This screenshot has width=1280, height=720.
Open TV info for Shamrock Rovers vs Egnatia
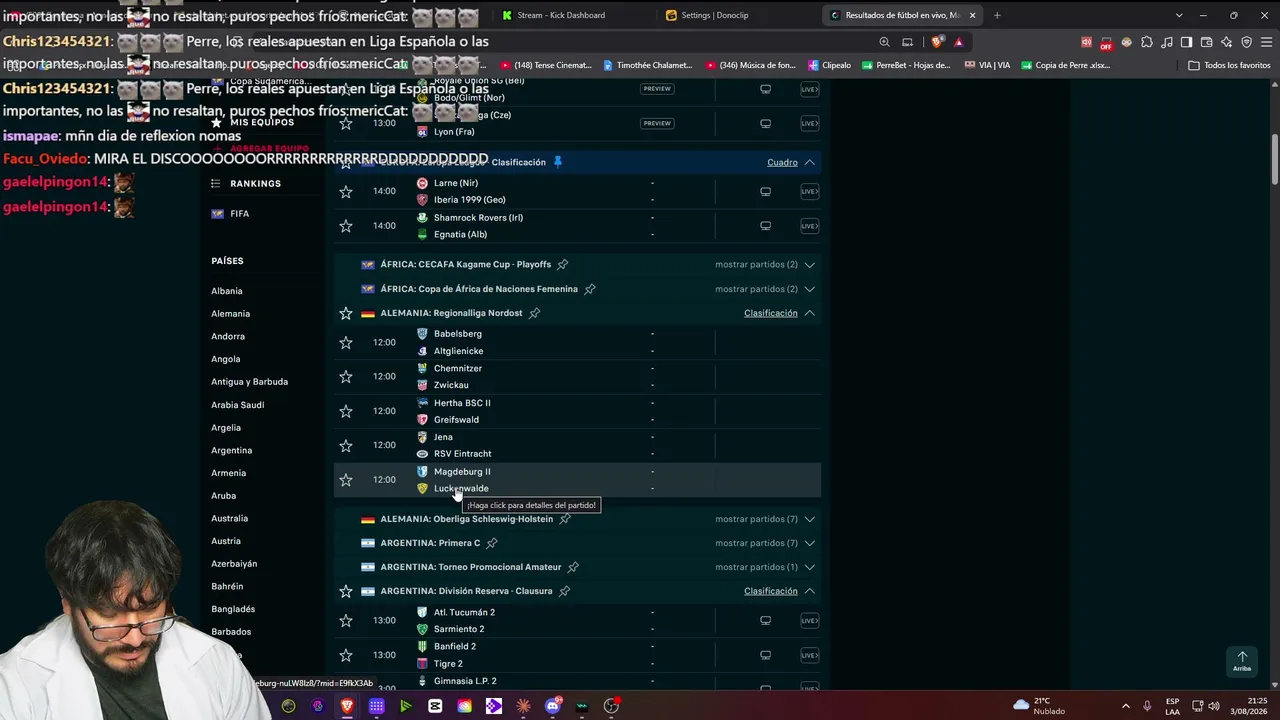765,226
